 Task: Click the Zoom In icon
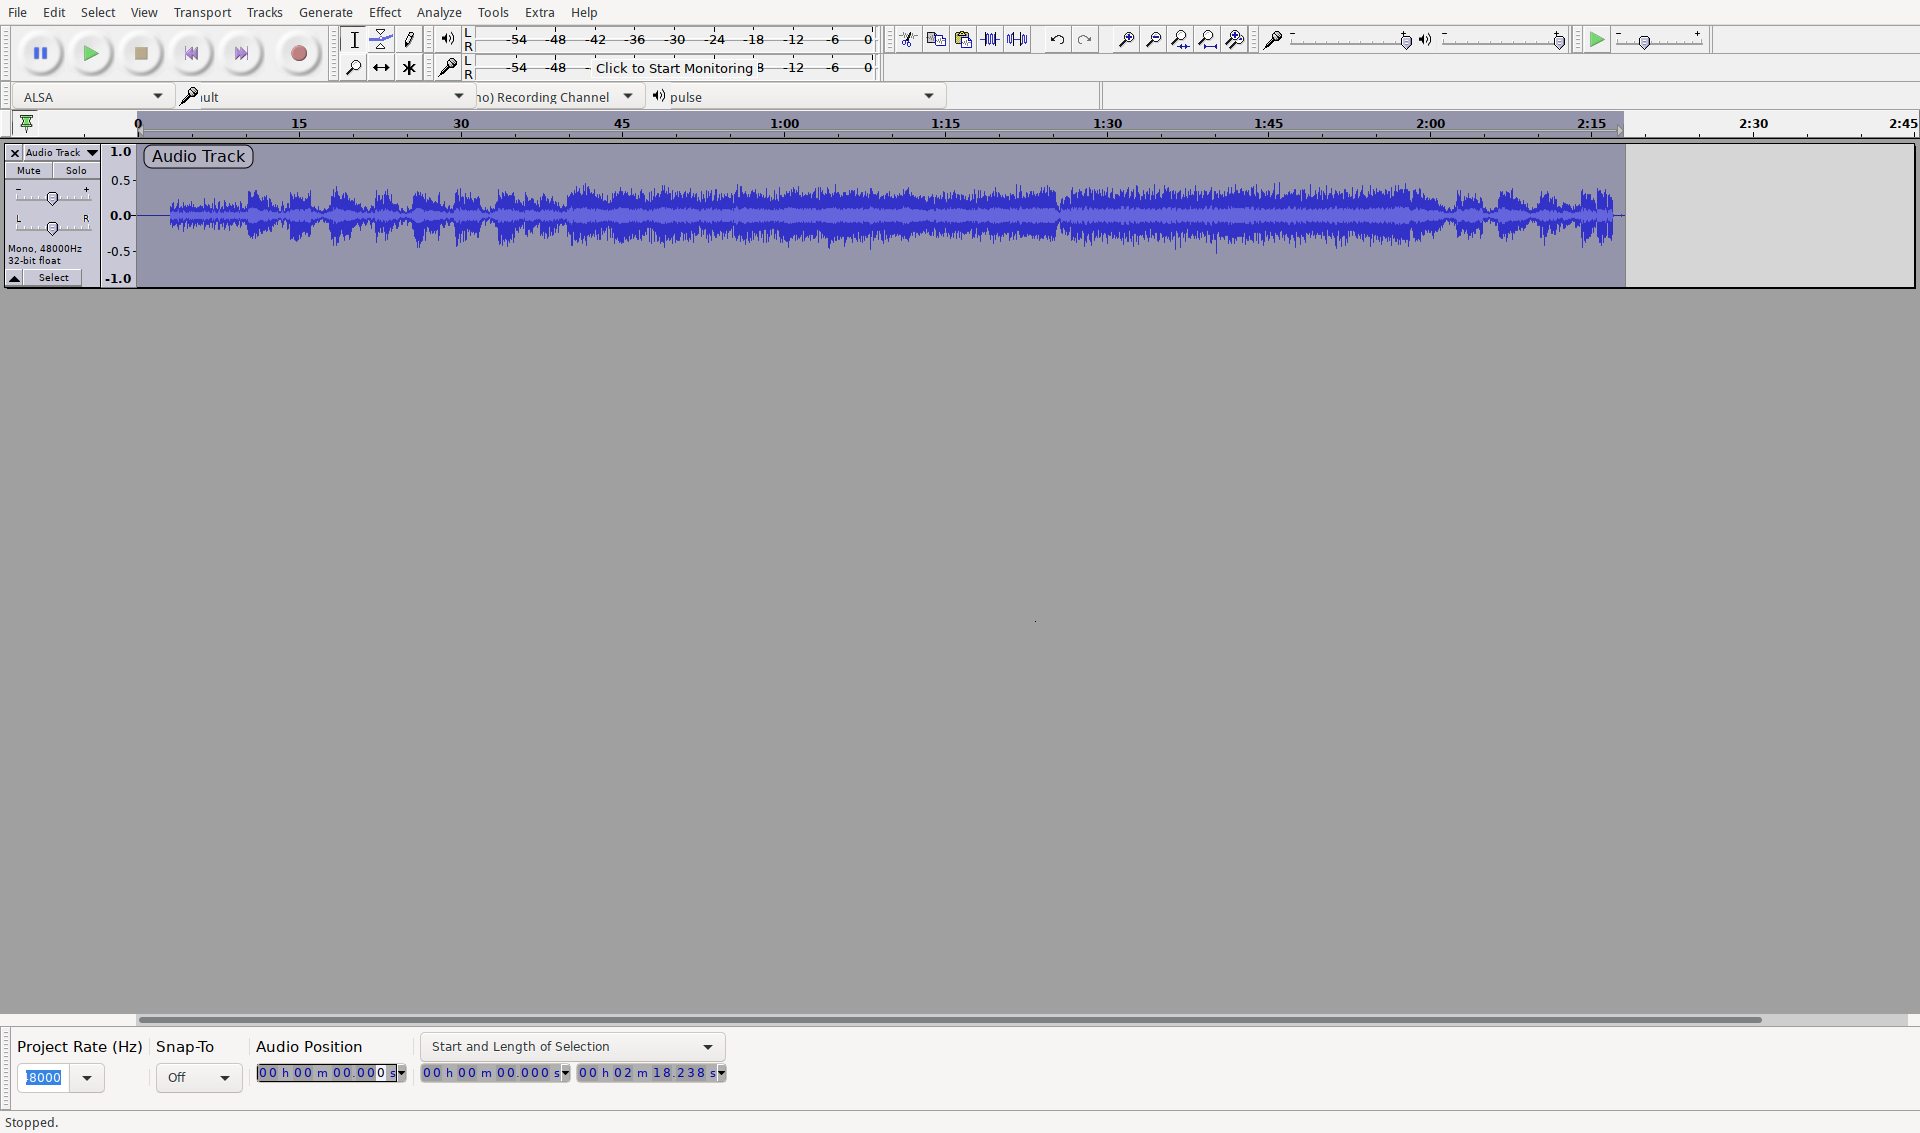pos(1126,40)
